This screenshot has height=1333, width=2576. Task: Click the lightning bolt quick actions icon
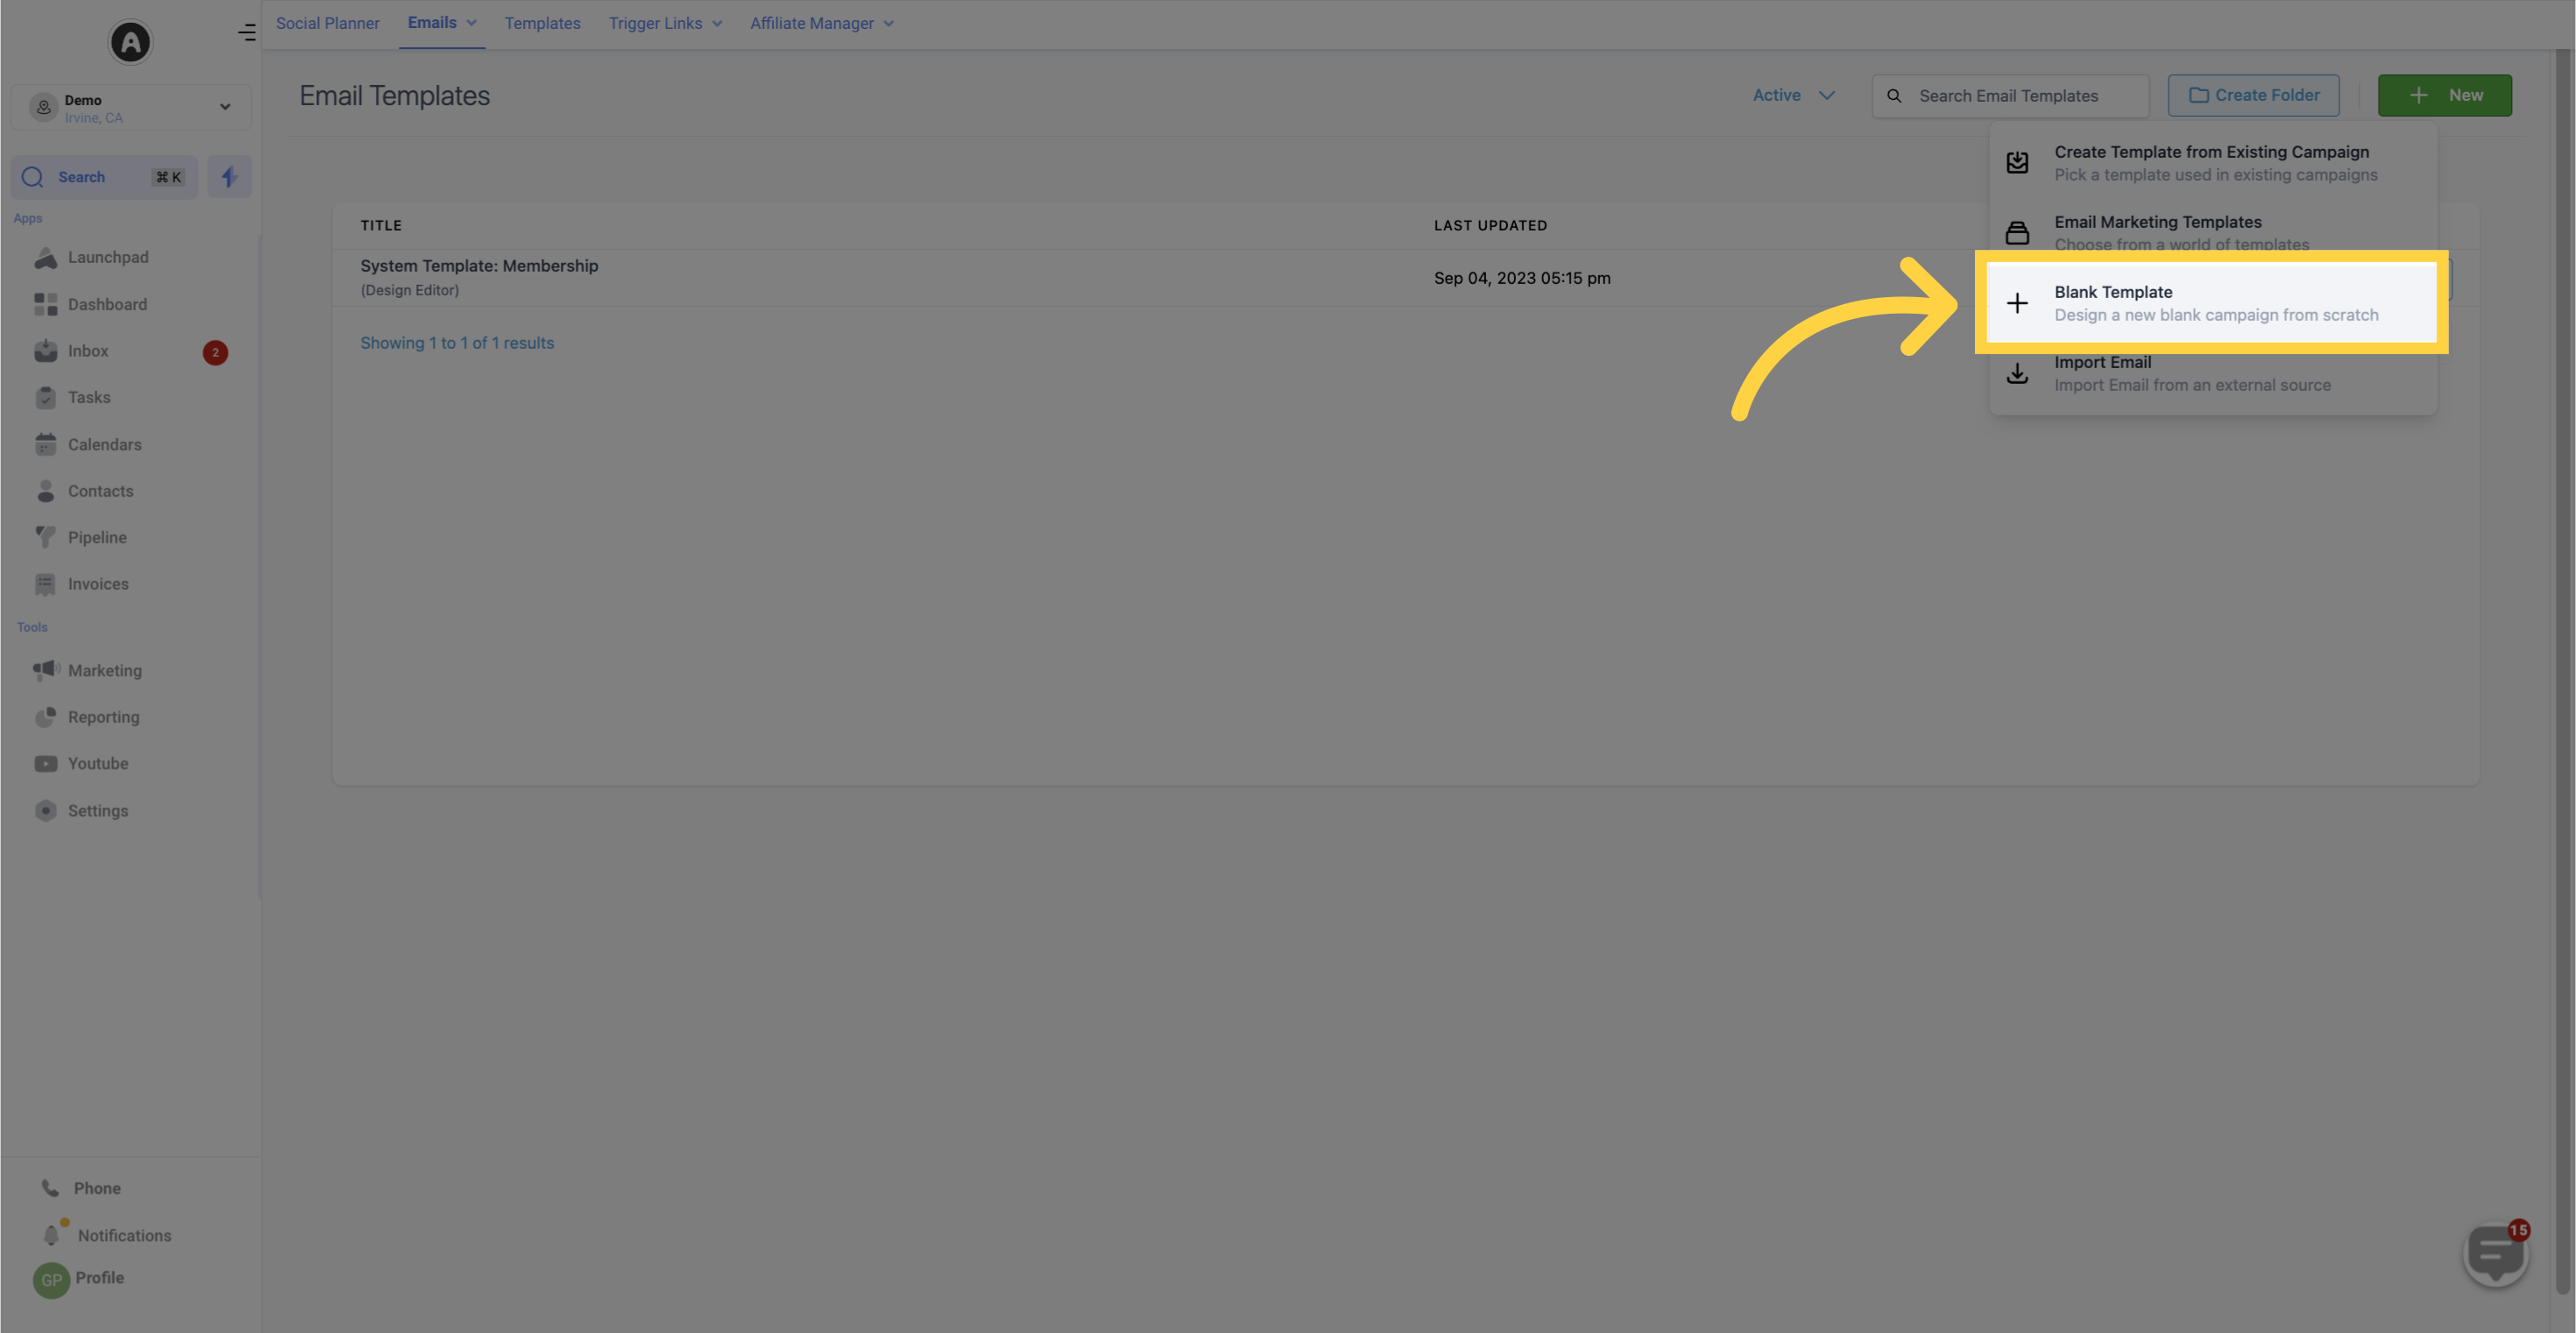point(230,175)
